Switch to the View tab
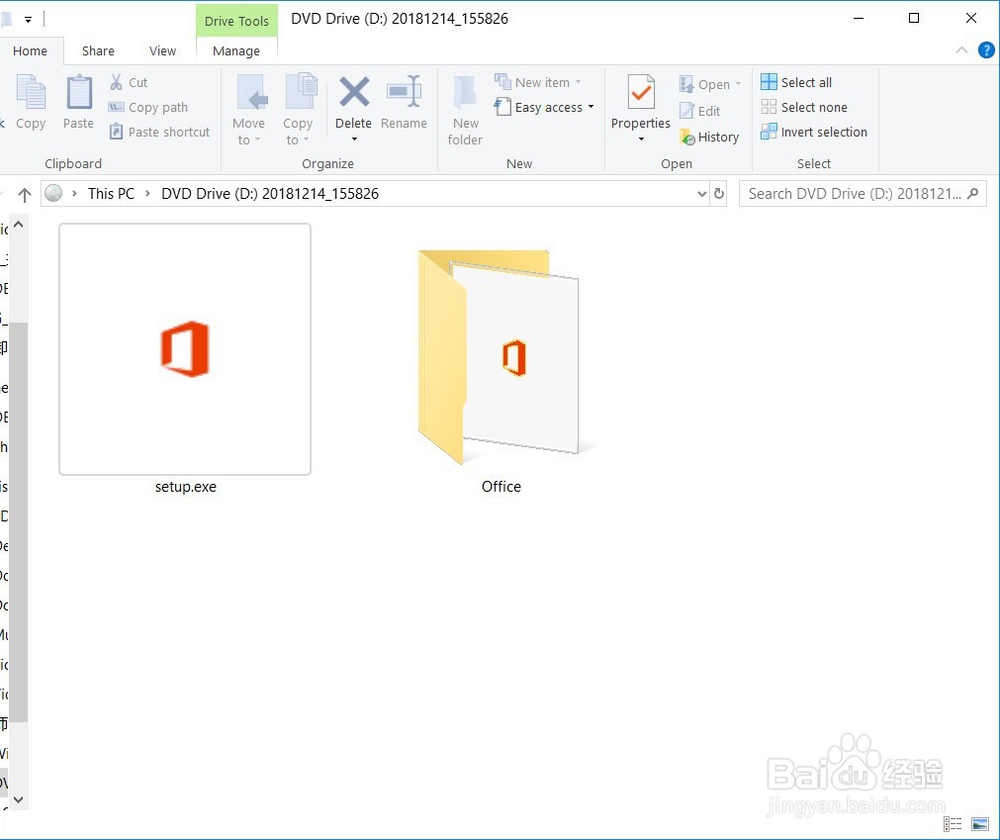The height and width of the screenshot is (840, 1000). 163,51
